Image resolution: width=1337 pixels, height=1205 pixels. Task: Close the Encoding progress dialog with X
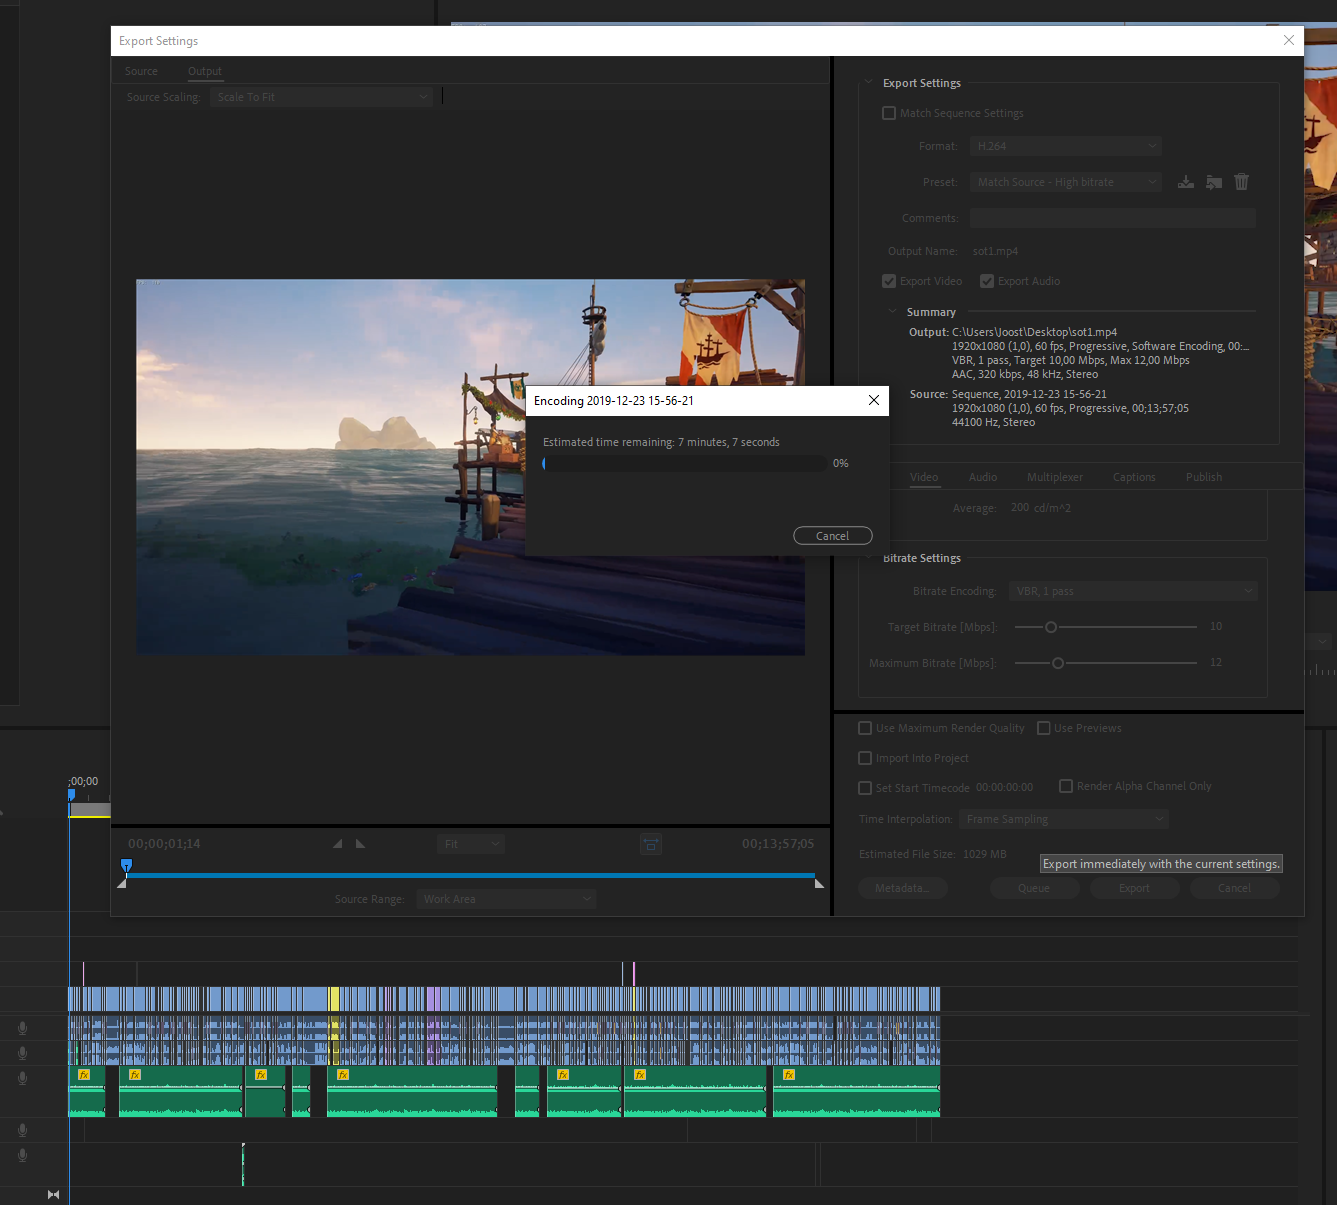click(874, 400)
